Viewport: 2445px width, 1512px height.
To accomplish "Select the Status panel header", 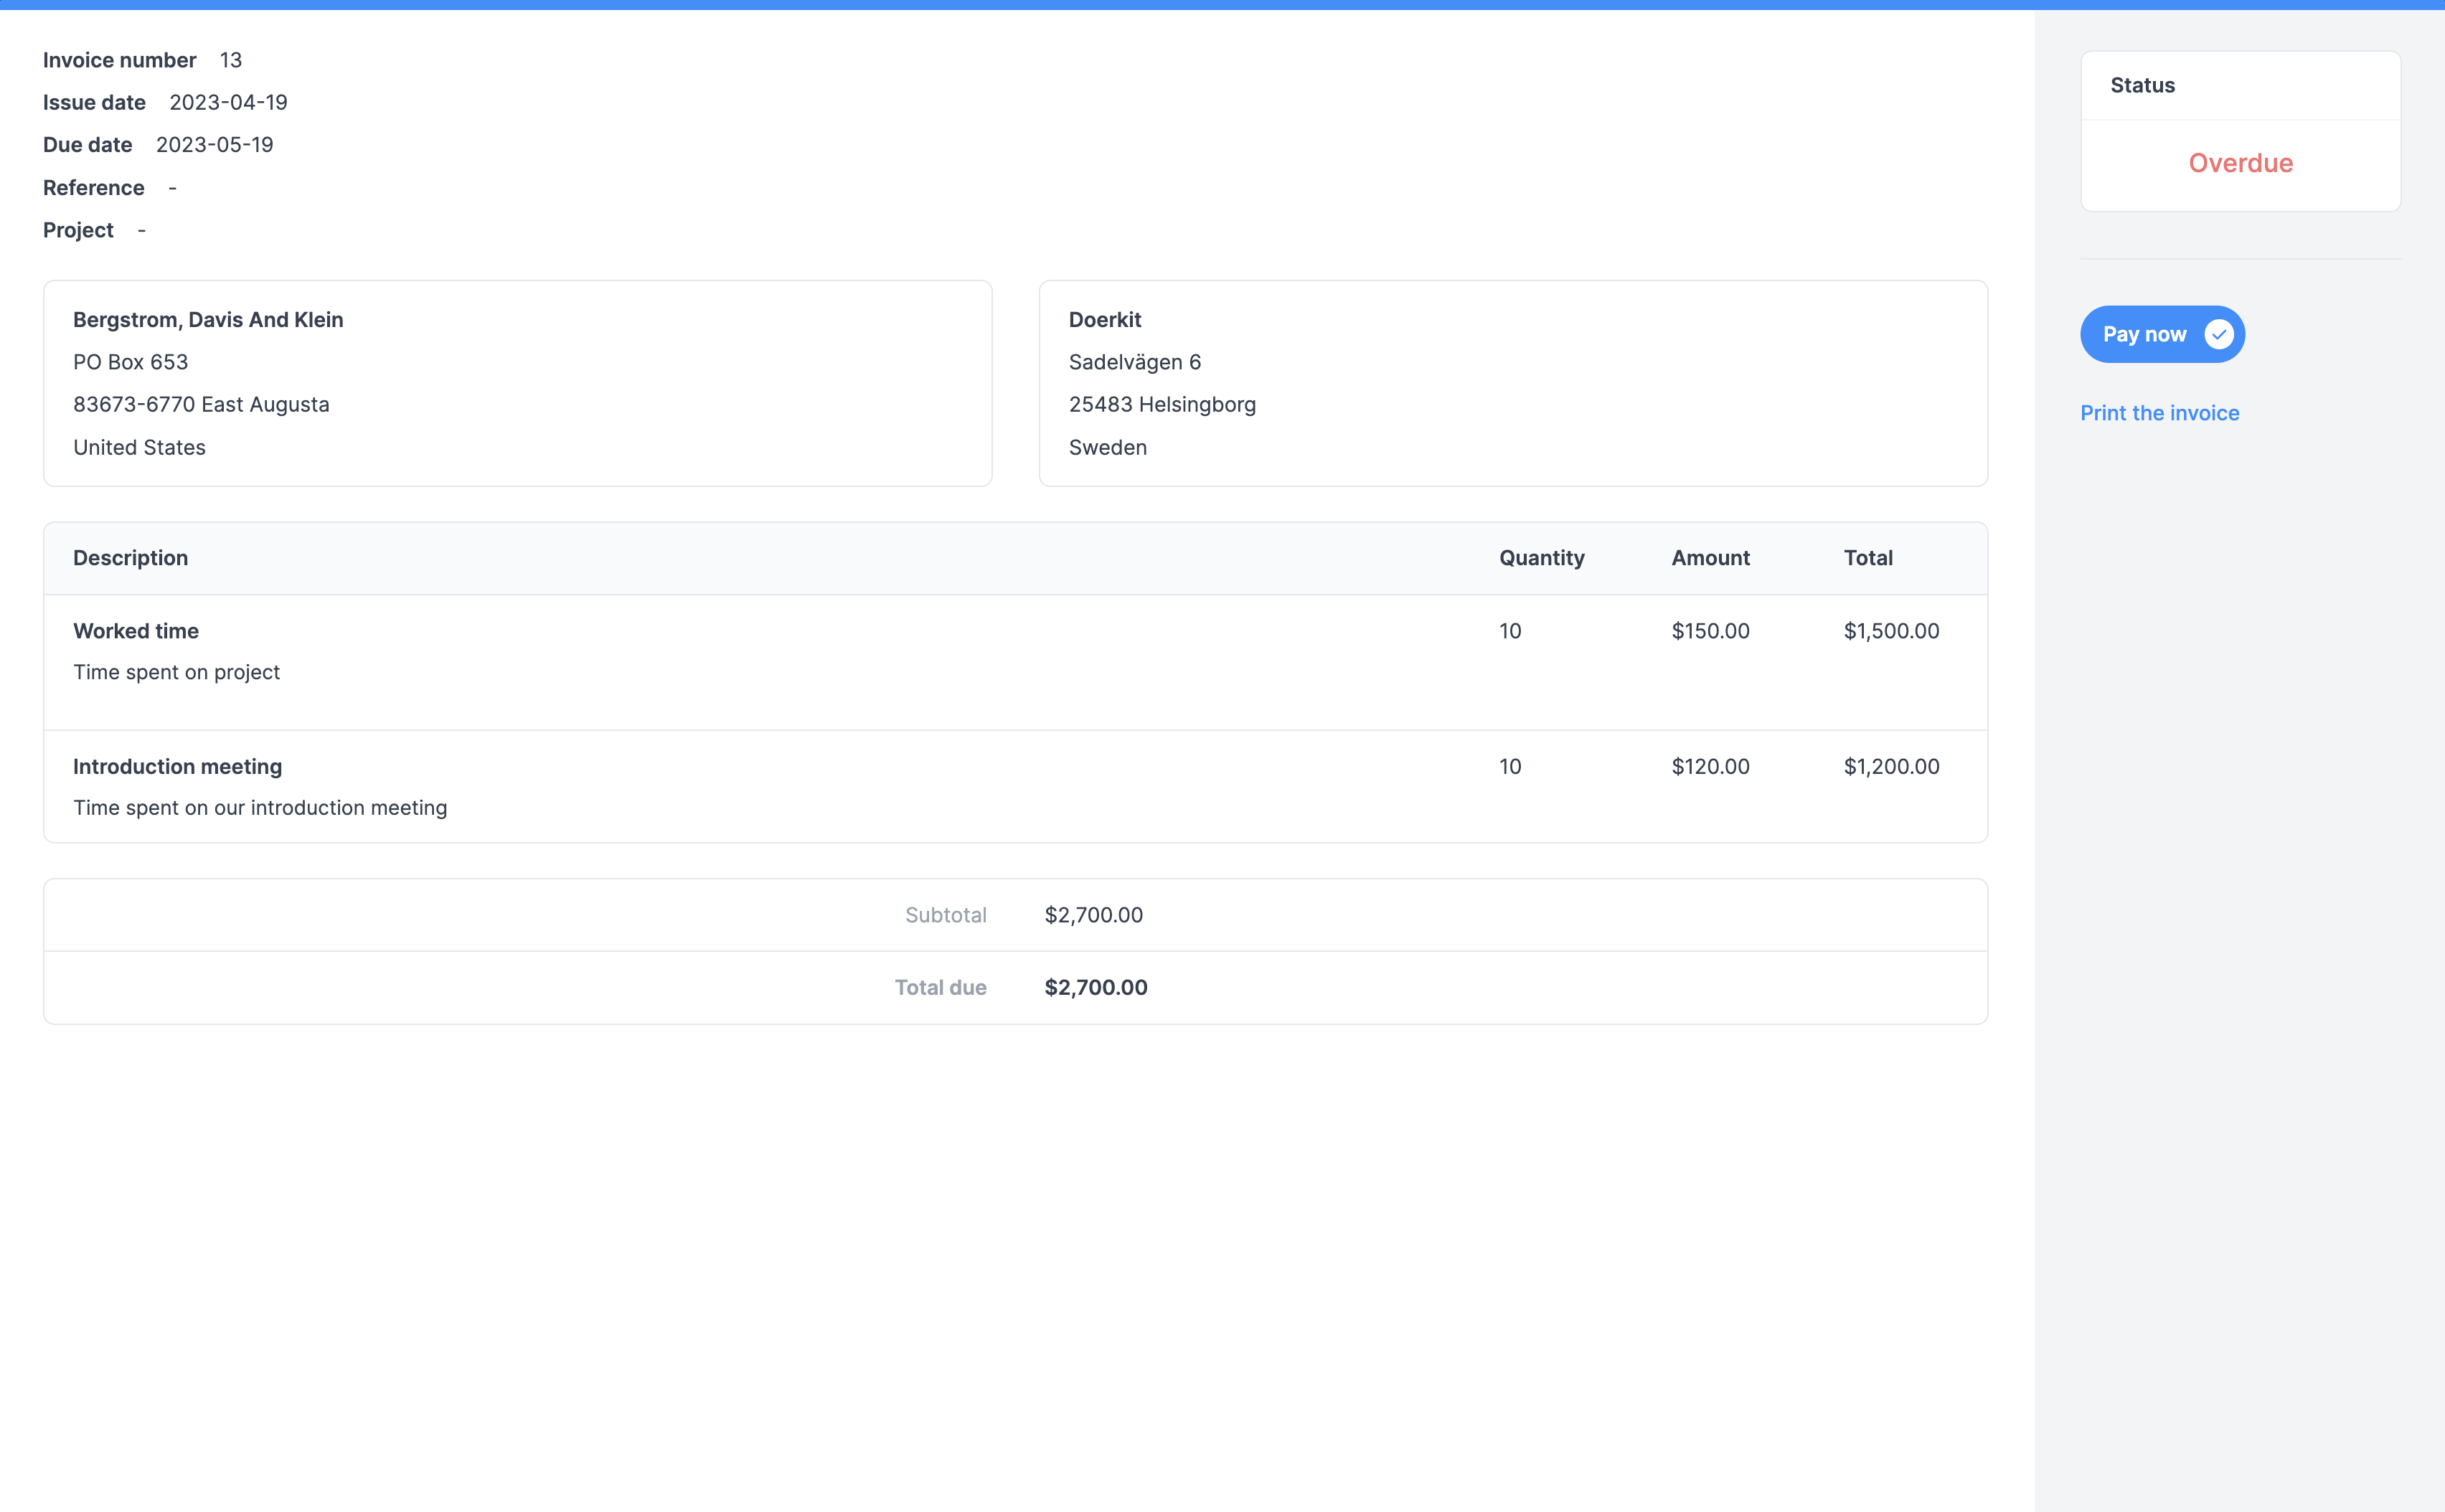I will 2141,85.
